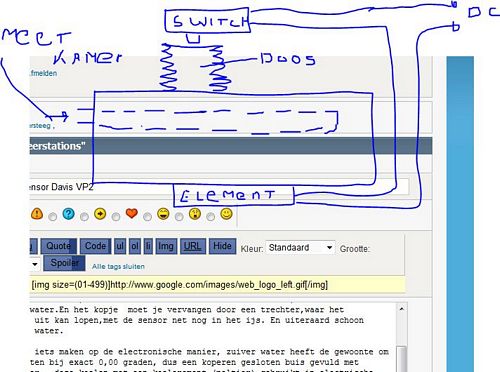Select the blue question mark message icon
Screen dimensions: 500x372
coord(68,214)
